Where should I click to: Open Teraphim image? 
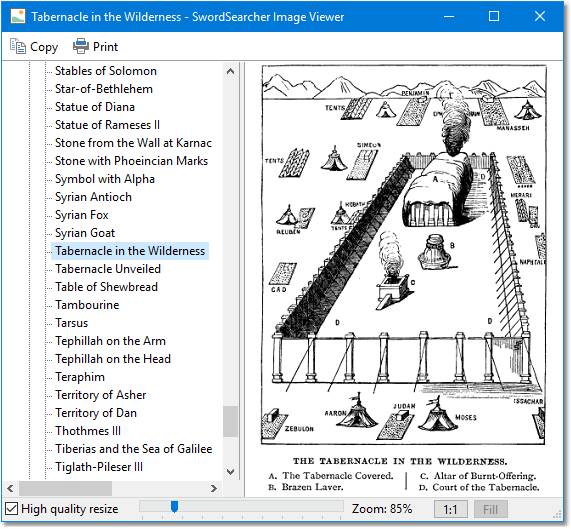click(80, 377)
